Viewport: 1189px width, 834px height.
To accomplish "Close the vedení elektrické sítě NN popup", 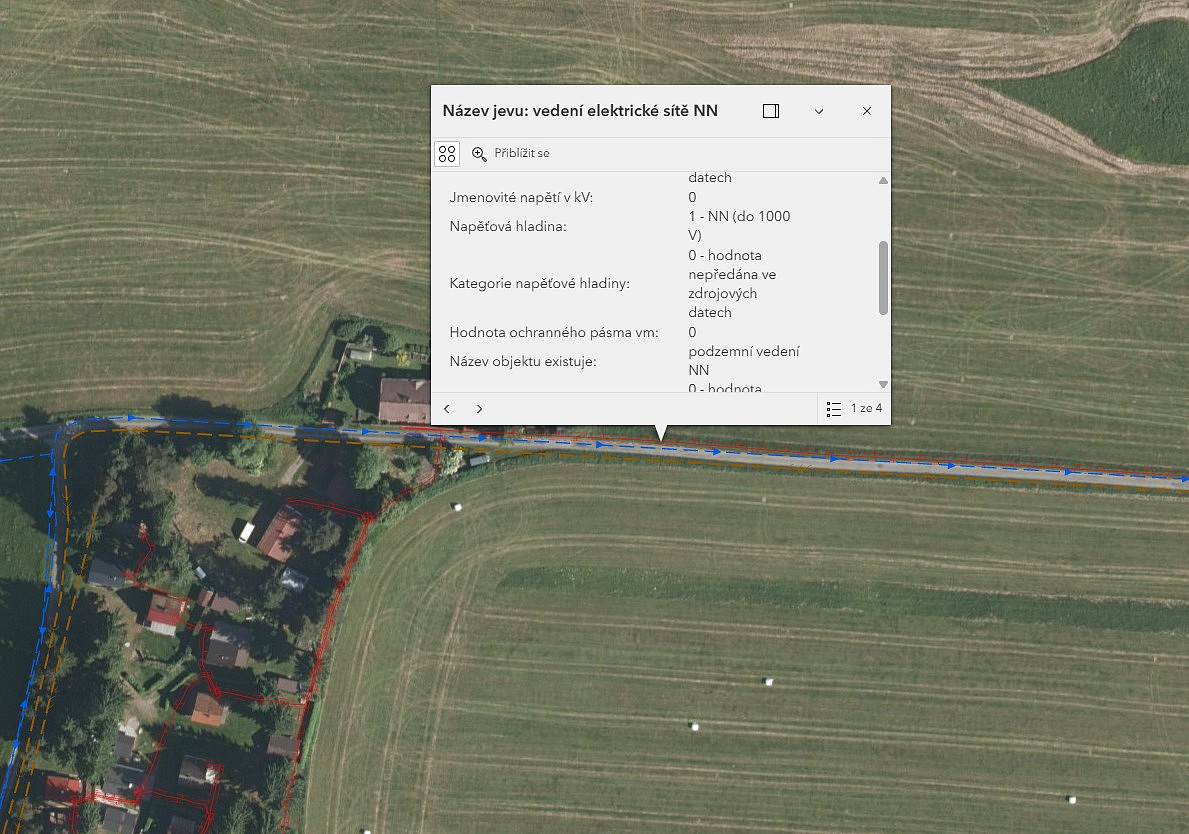I will 867,111.
